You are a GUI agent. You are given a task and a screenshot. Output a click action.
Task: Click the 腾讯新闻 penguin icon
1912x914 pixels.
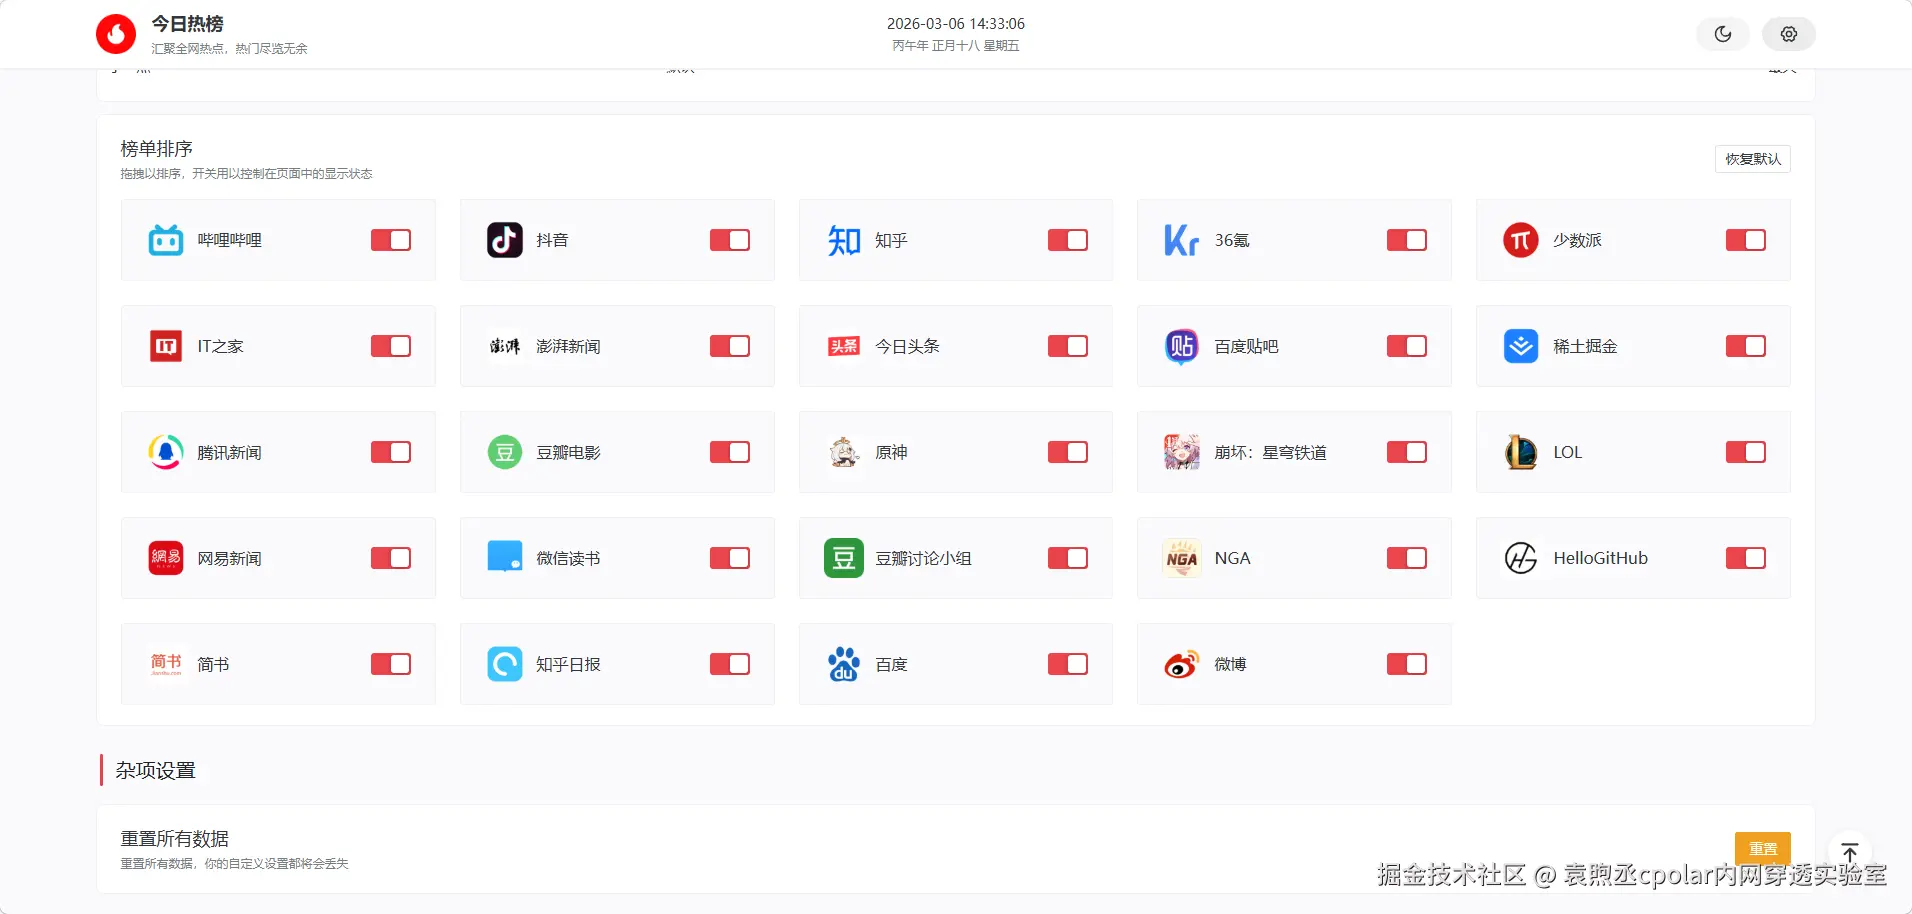click(166, 452)
